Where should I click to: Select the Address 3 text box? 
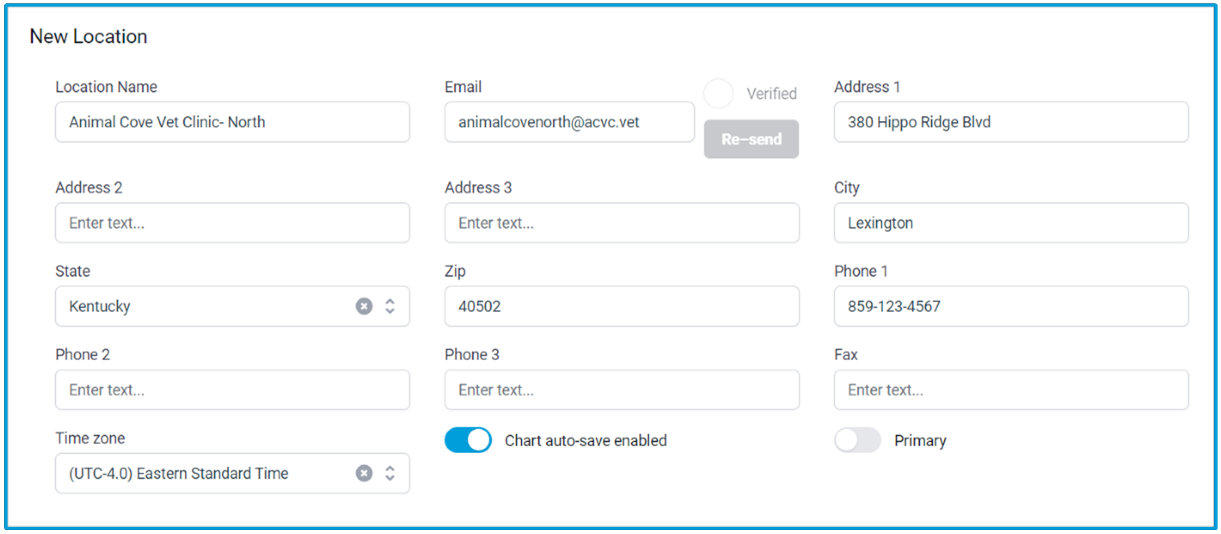[x=622, y=223]
